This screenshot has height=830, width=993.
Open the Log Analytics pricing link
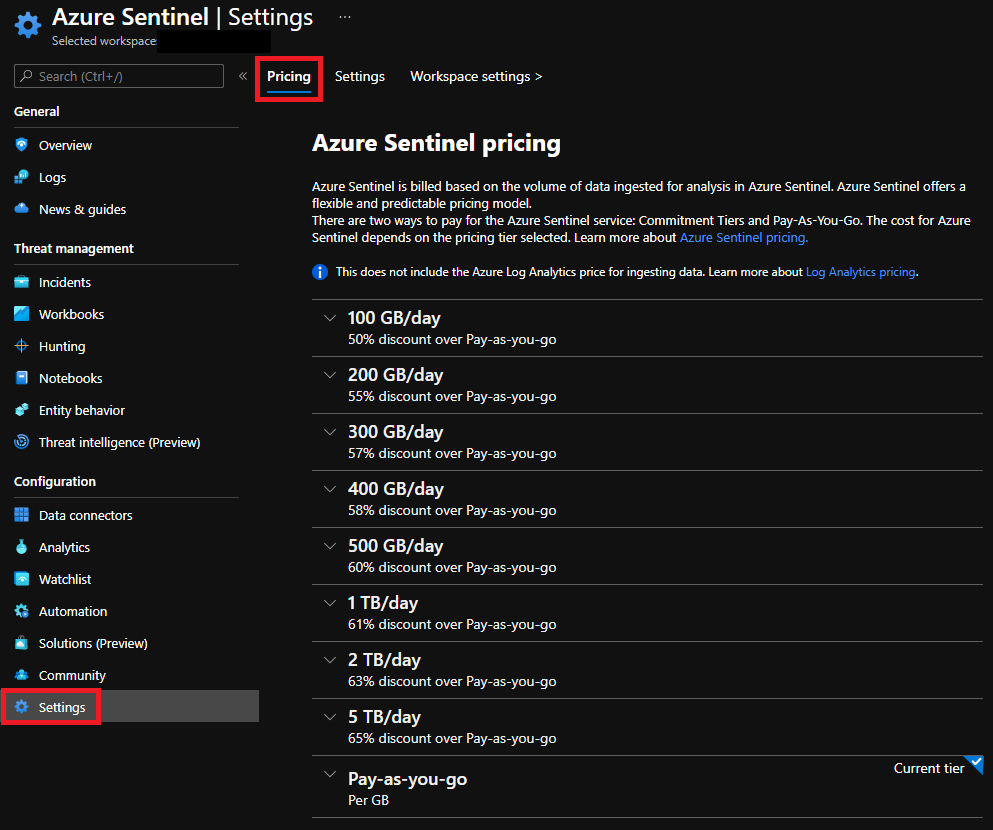coord(861,272)
